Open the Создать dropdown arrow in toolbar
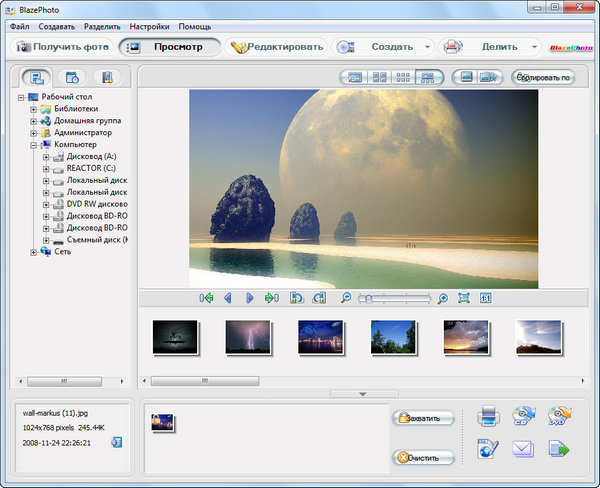600x488 pixels. coord(428,46)
